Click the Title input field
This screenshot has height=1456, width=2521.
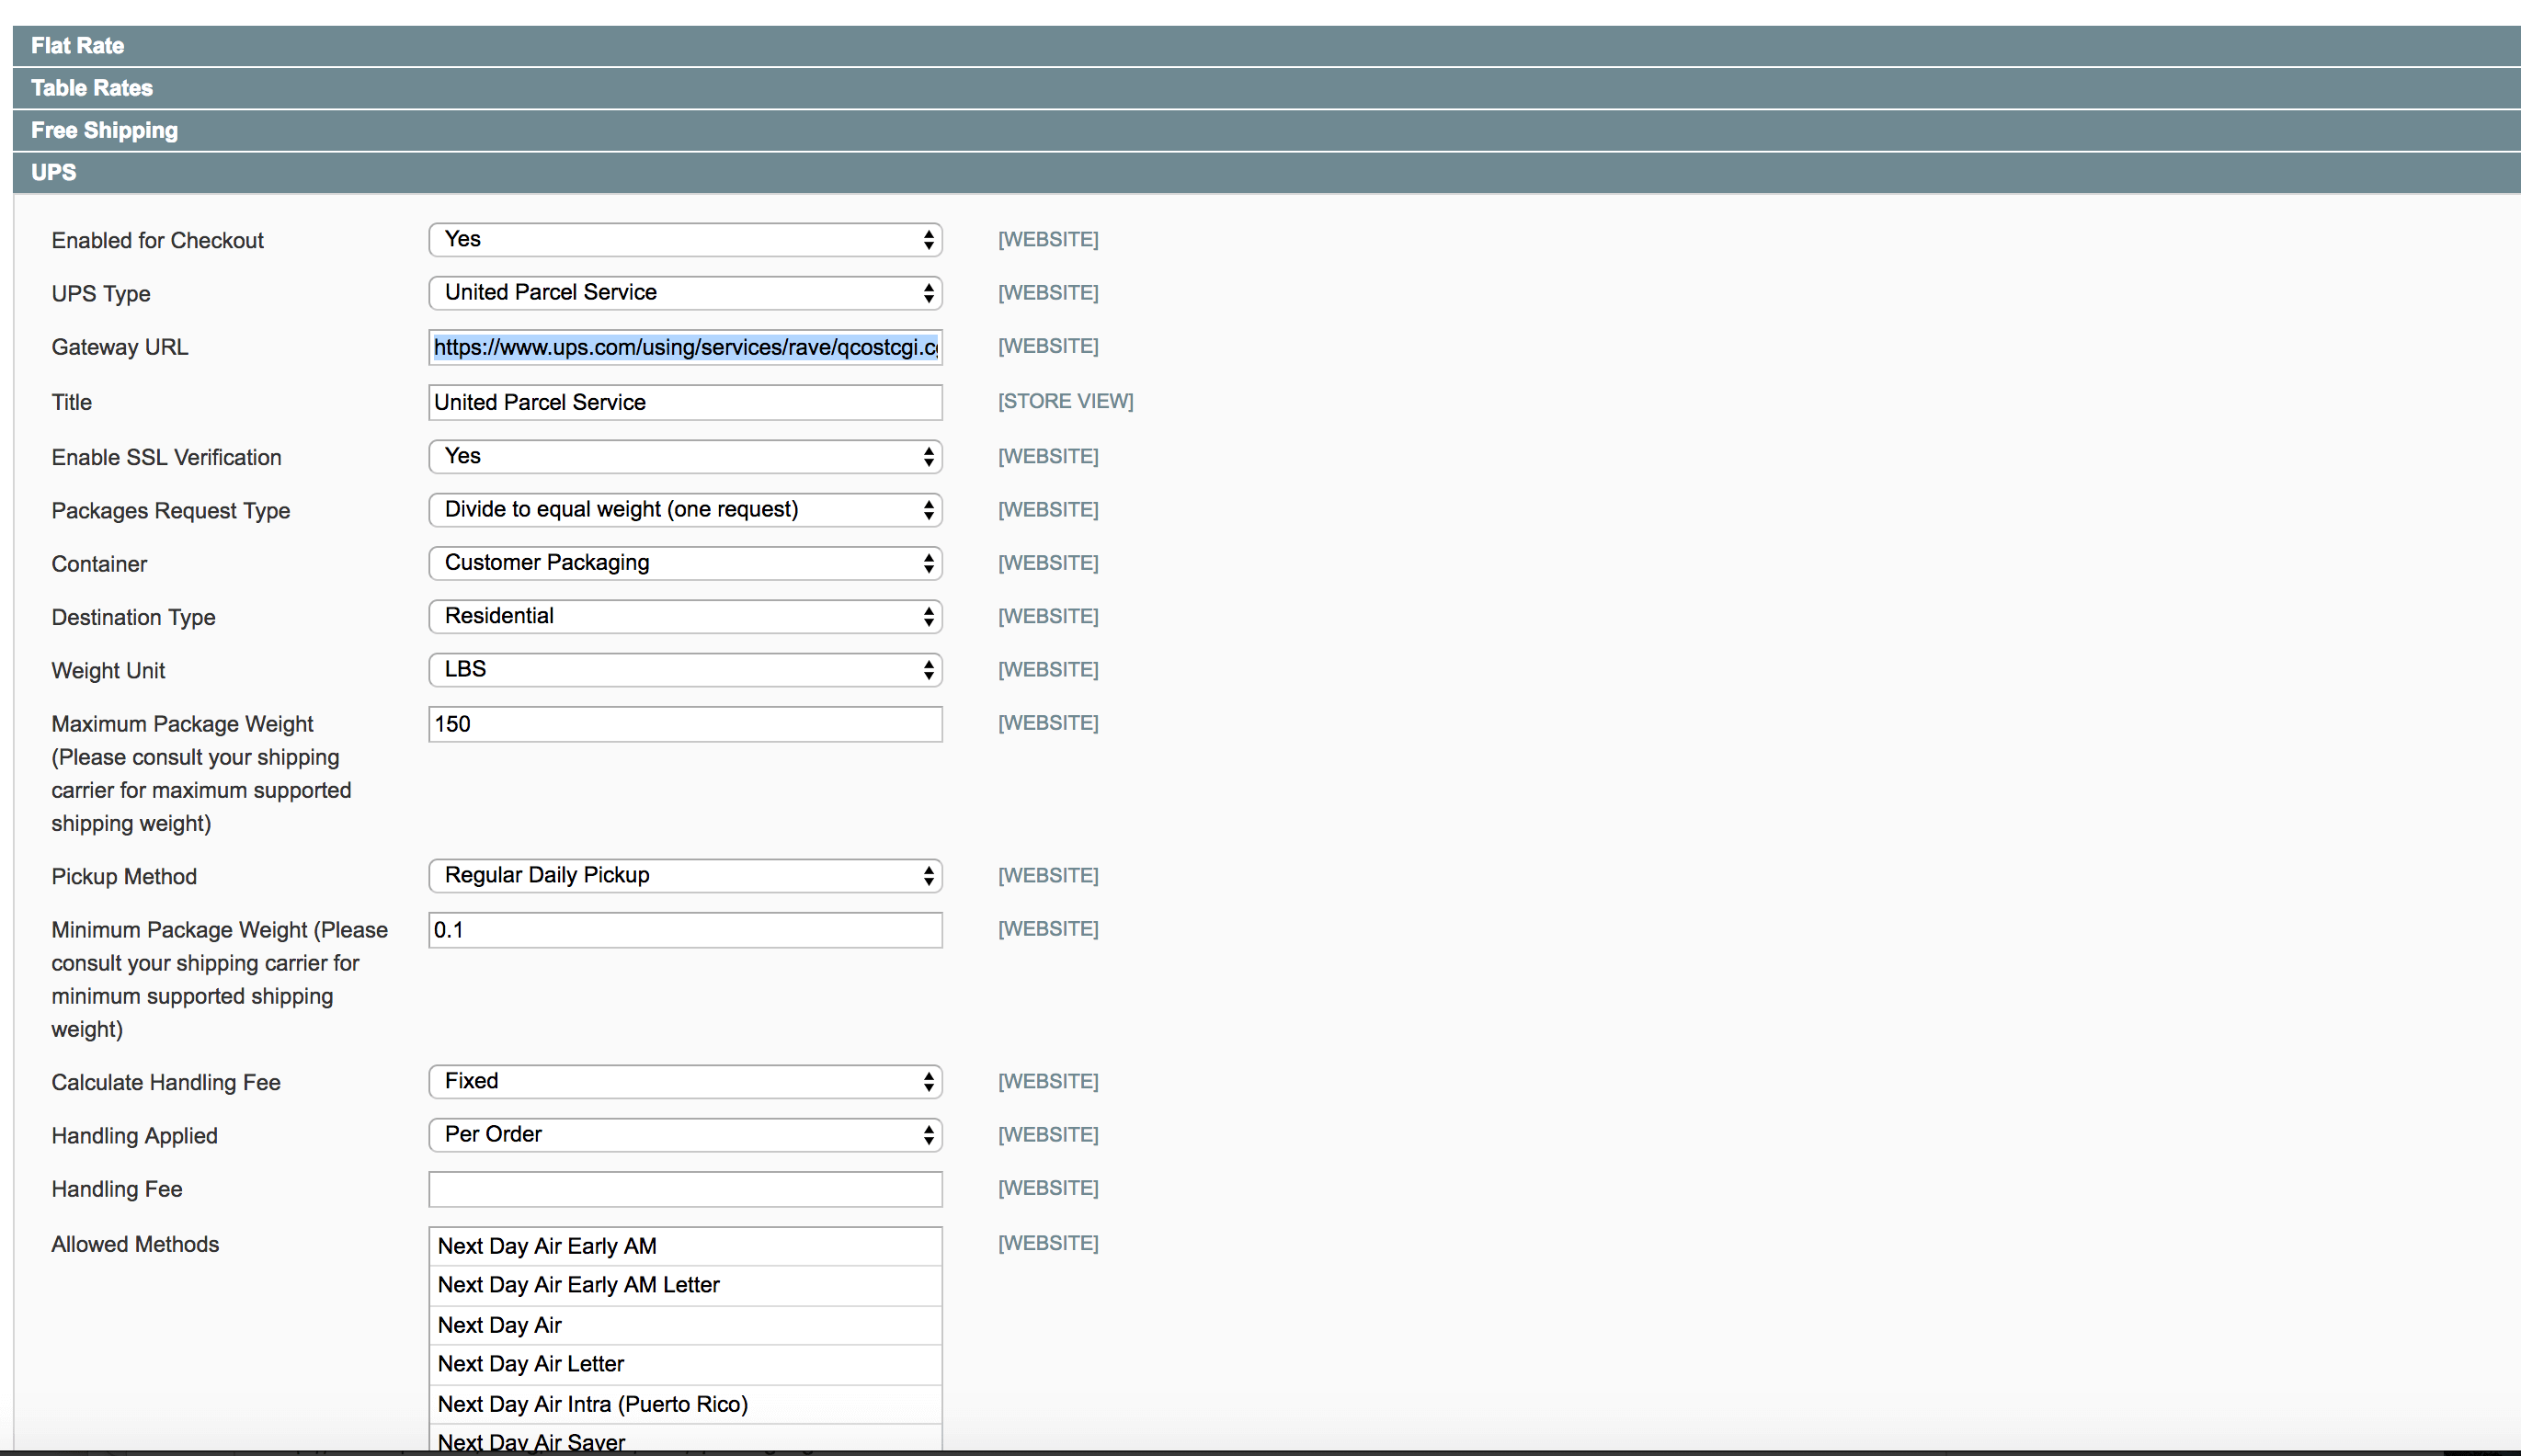pyautogui.click(x=685, y=402)
